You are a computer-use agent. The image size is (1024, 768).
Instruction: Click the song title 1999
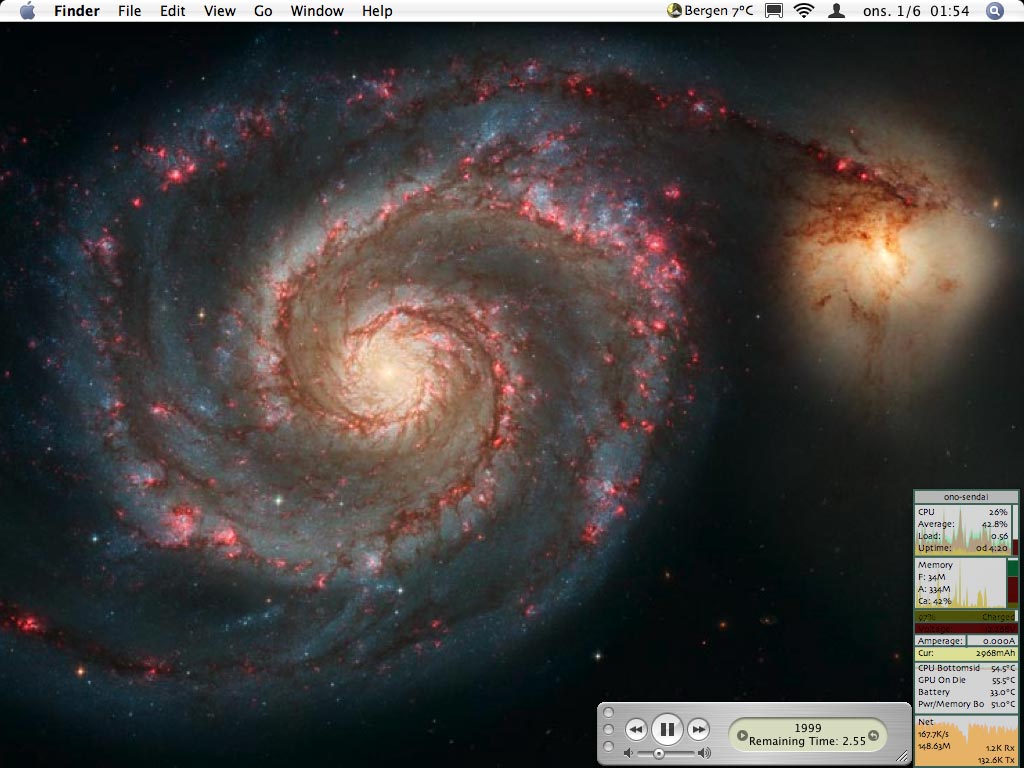(x=808, y=728)
